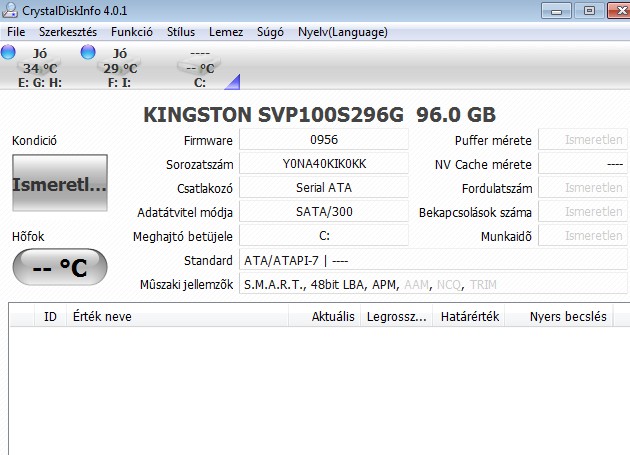Click the Csatlakozó field Serial ATA
This screenshot has width=630, height=455.
coord(324,187)
